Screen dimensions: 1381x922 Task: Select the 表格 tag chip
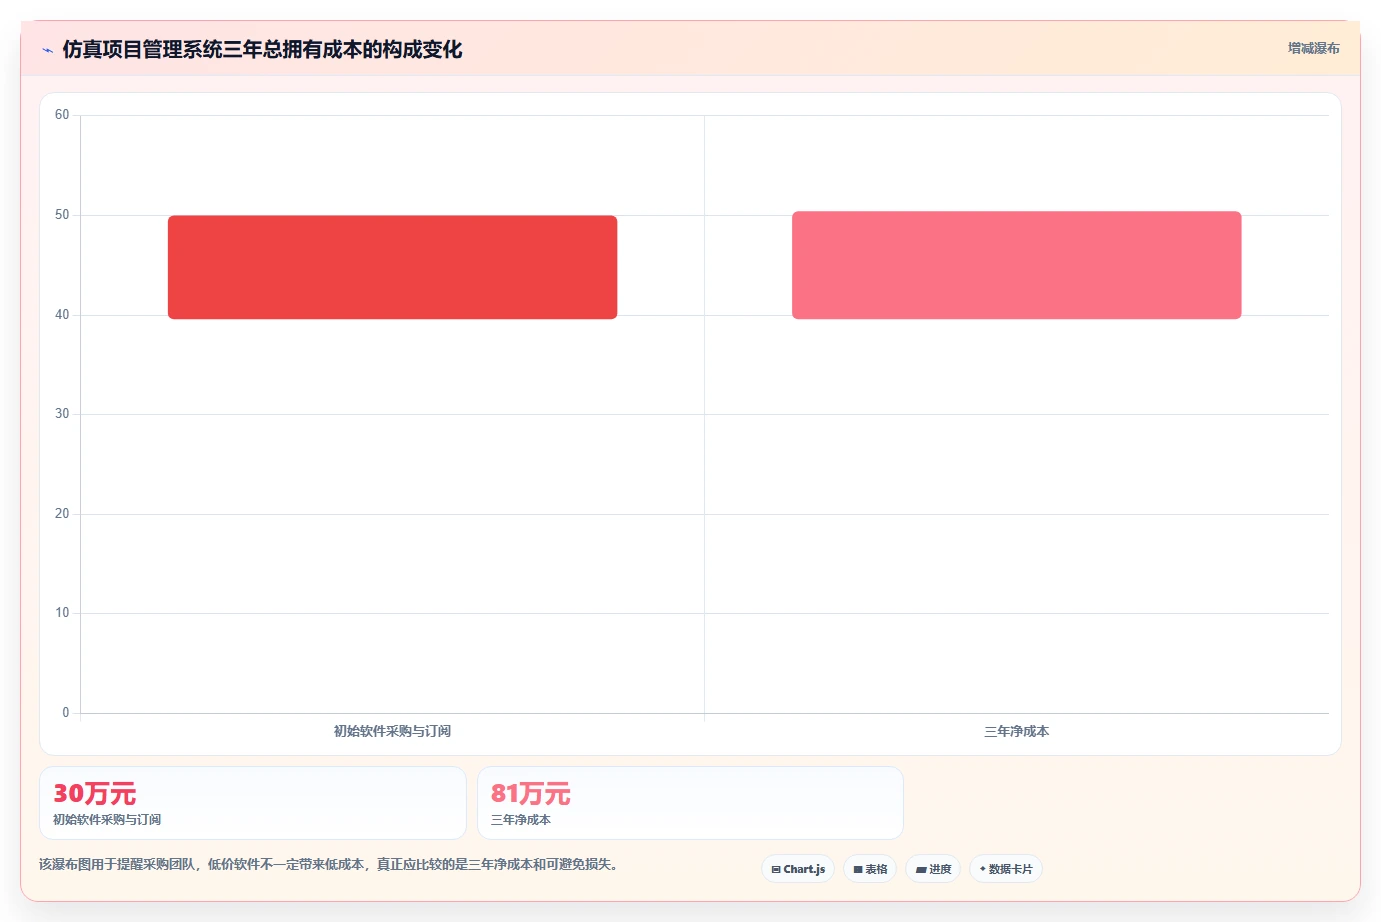point(870,869)
